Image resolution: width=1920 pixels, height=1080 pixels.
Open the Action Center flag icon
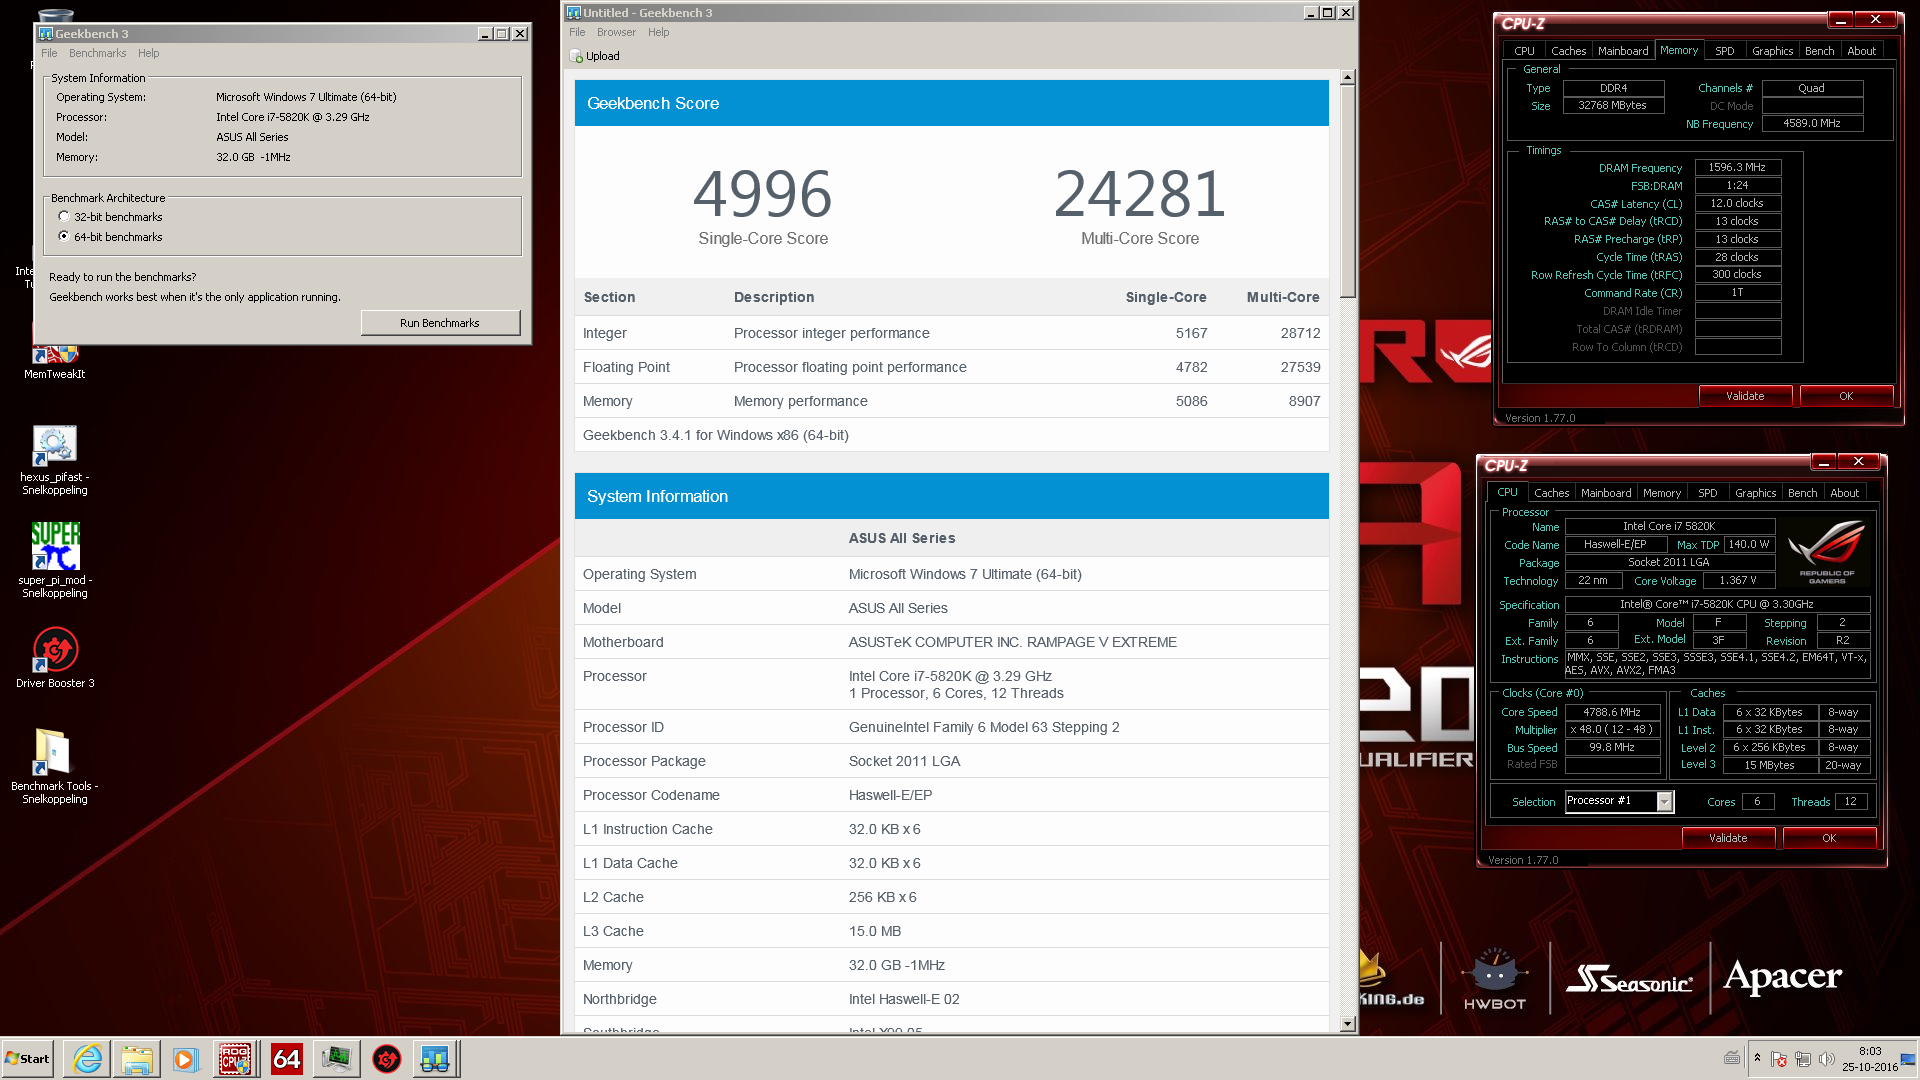point(1779,1059)
